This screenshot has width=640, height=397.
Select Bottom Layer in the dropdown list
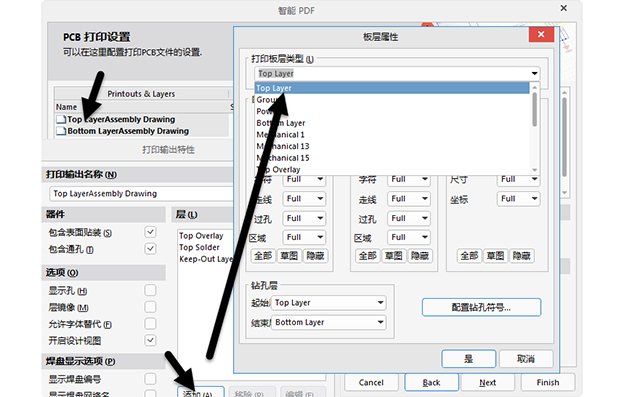click(392, 123)
